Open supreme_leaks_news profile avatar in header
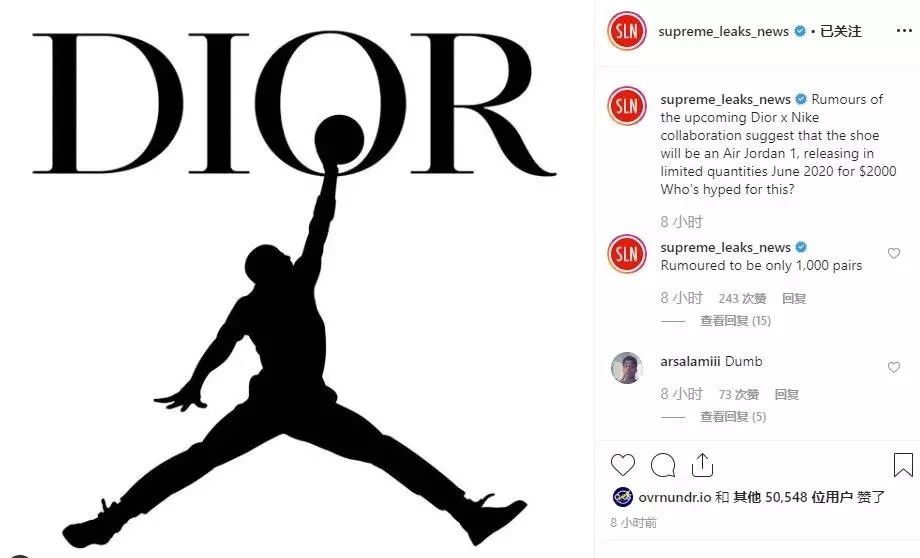 [627, 31]
